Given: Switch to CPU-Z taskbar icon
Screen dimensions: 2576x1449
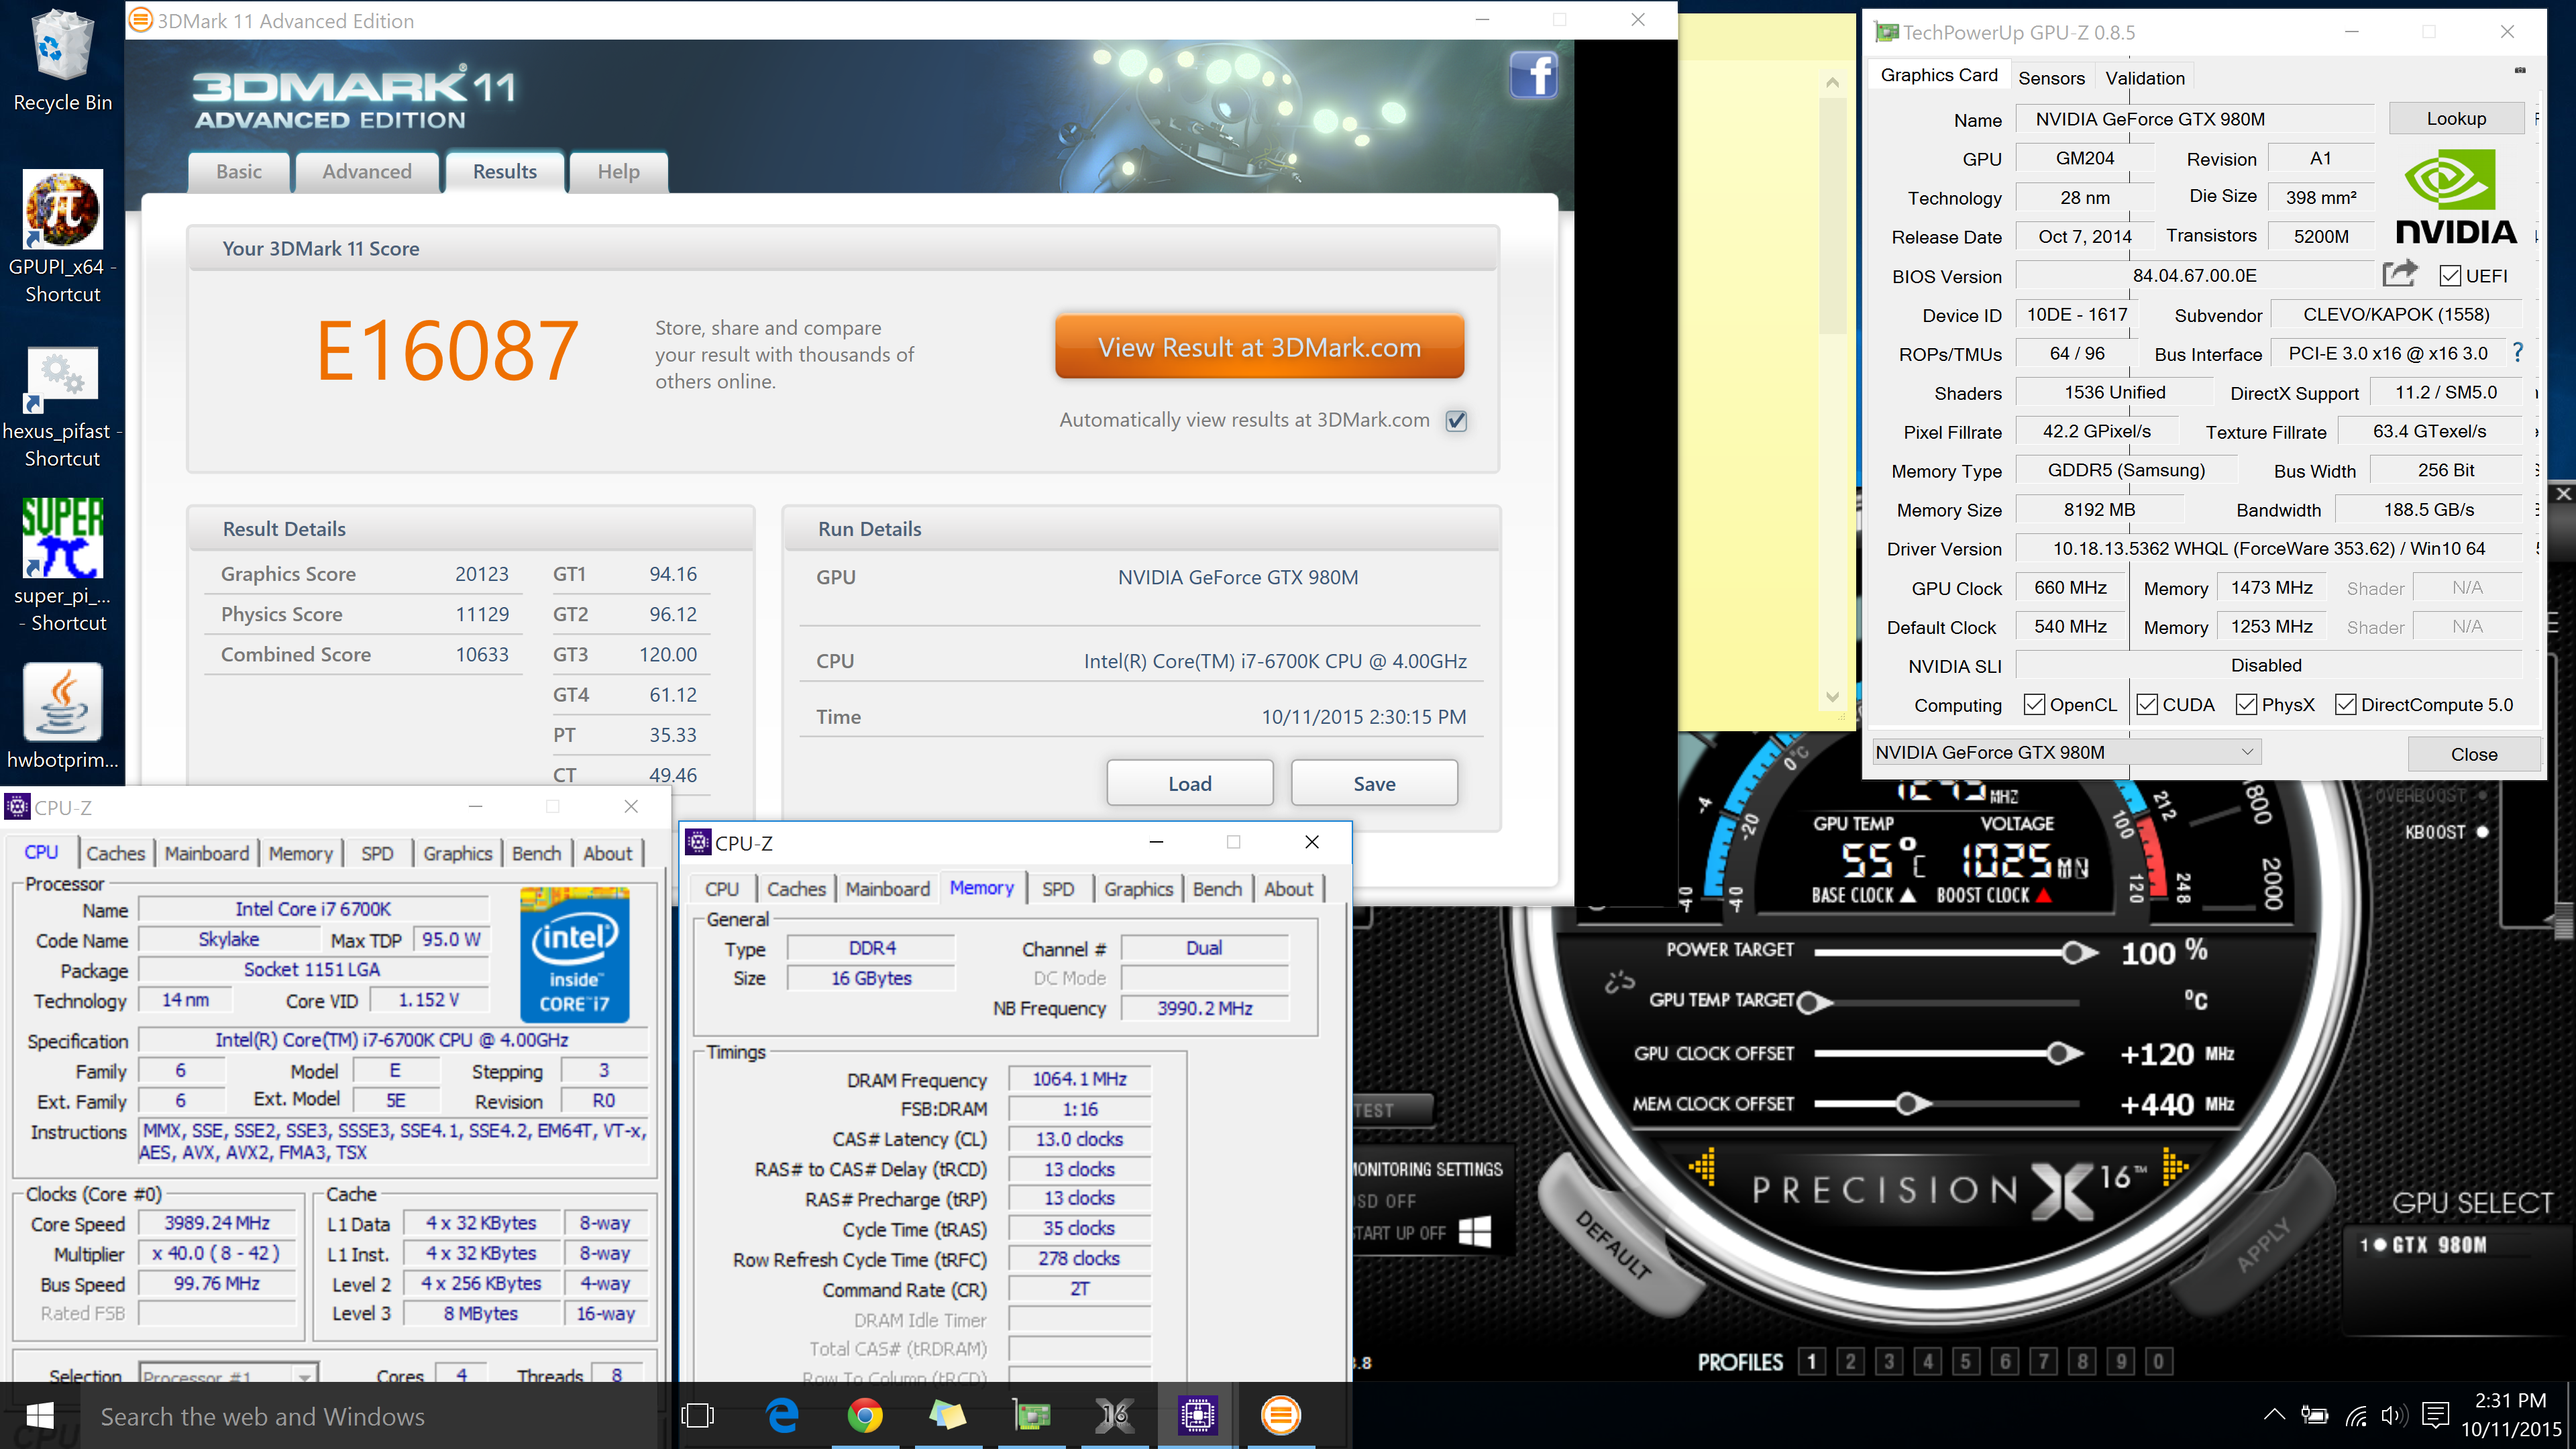Looking at the screenshot, I should (1197, 1416).
